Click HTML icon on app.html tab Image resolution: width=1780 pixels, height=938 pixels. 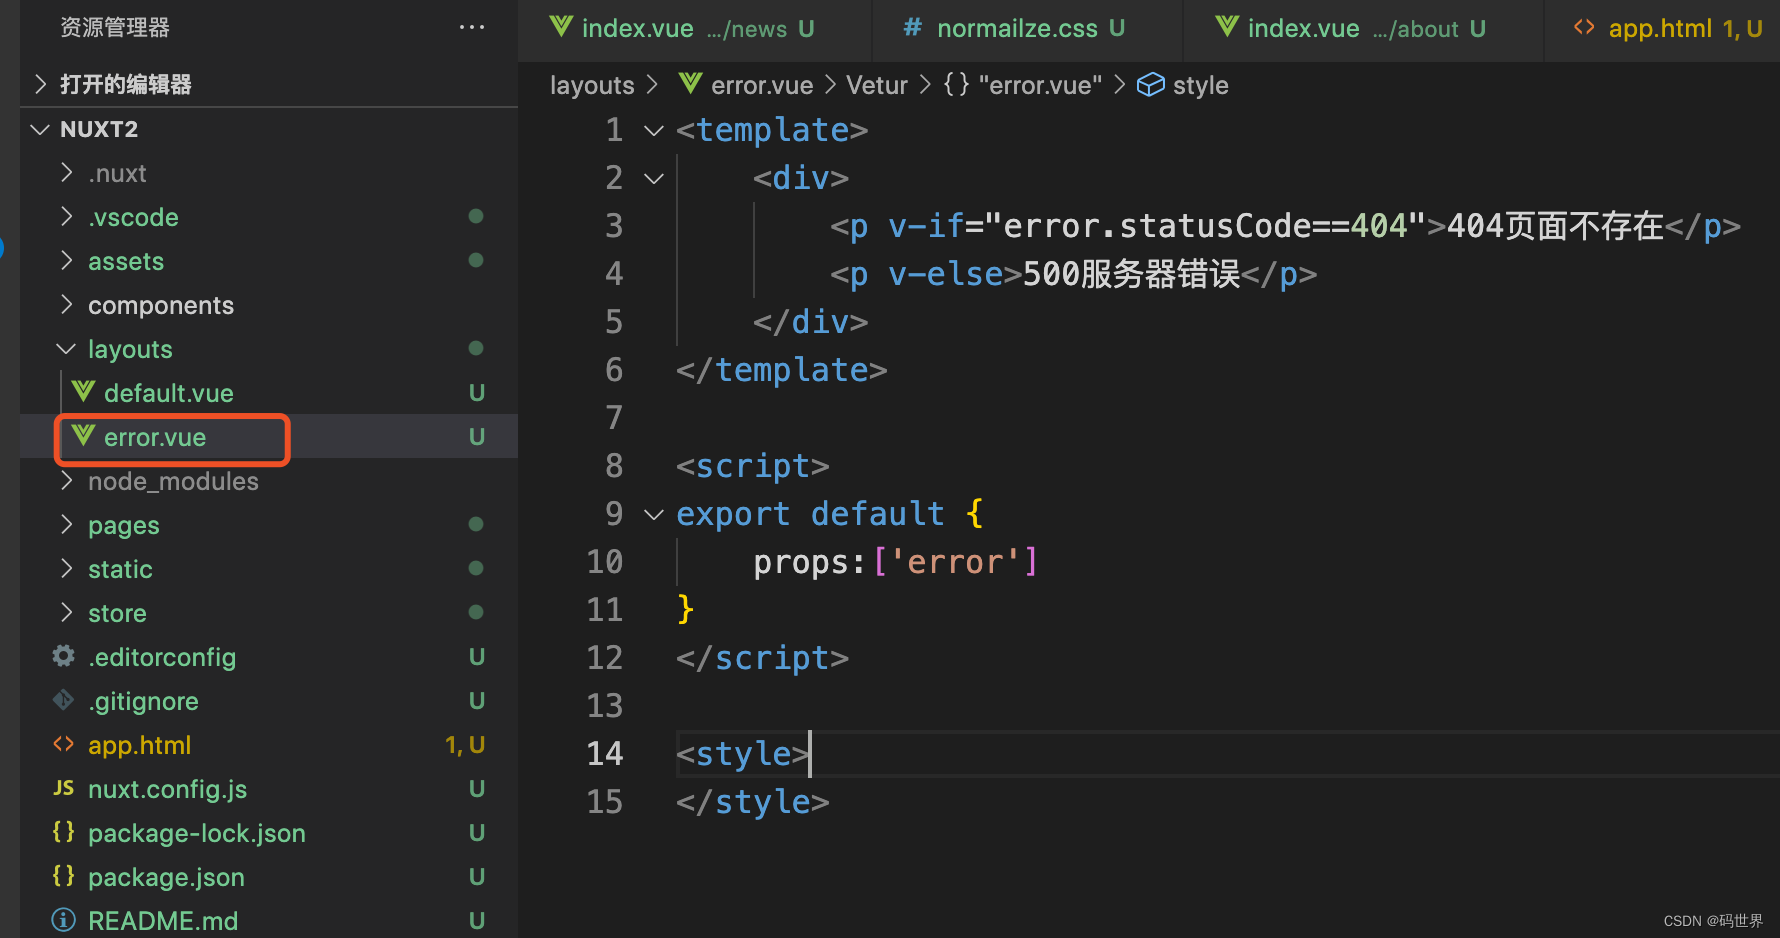tap(1584, 27)
